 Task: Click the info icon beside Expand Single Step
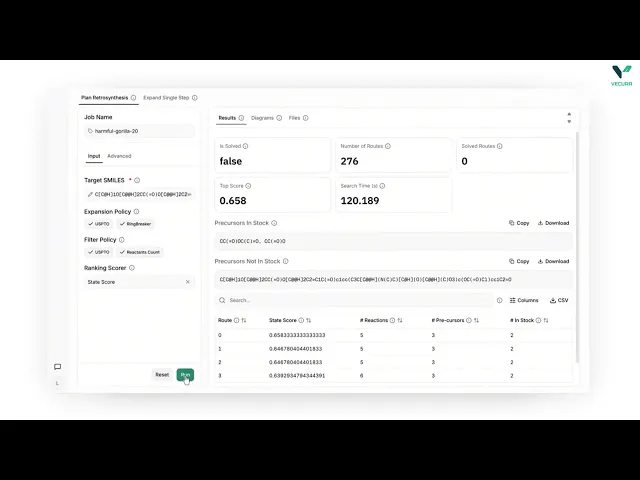(x=195, y=98)
